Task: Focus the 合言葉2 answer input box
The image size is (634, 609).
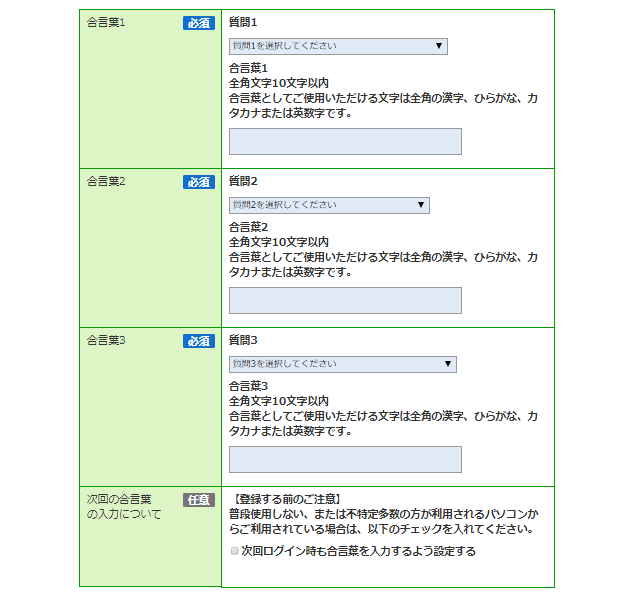Action: tap(345, 300)
